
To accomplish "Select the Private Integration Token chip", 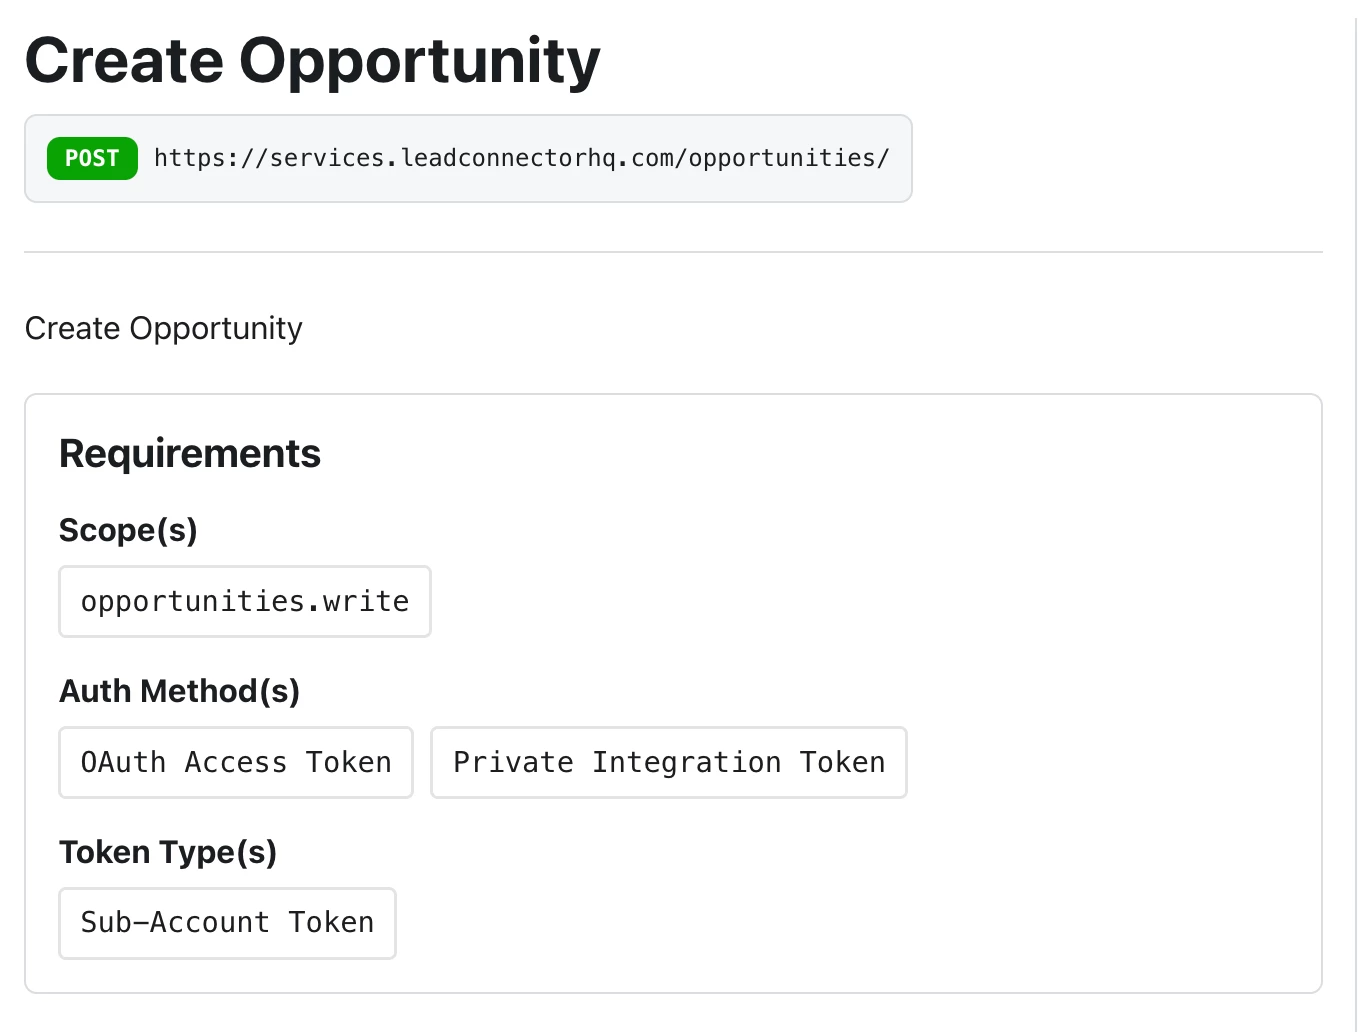I will pyautogui.click(x=668, y=762).
